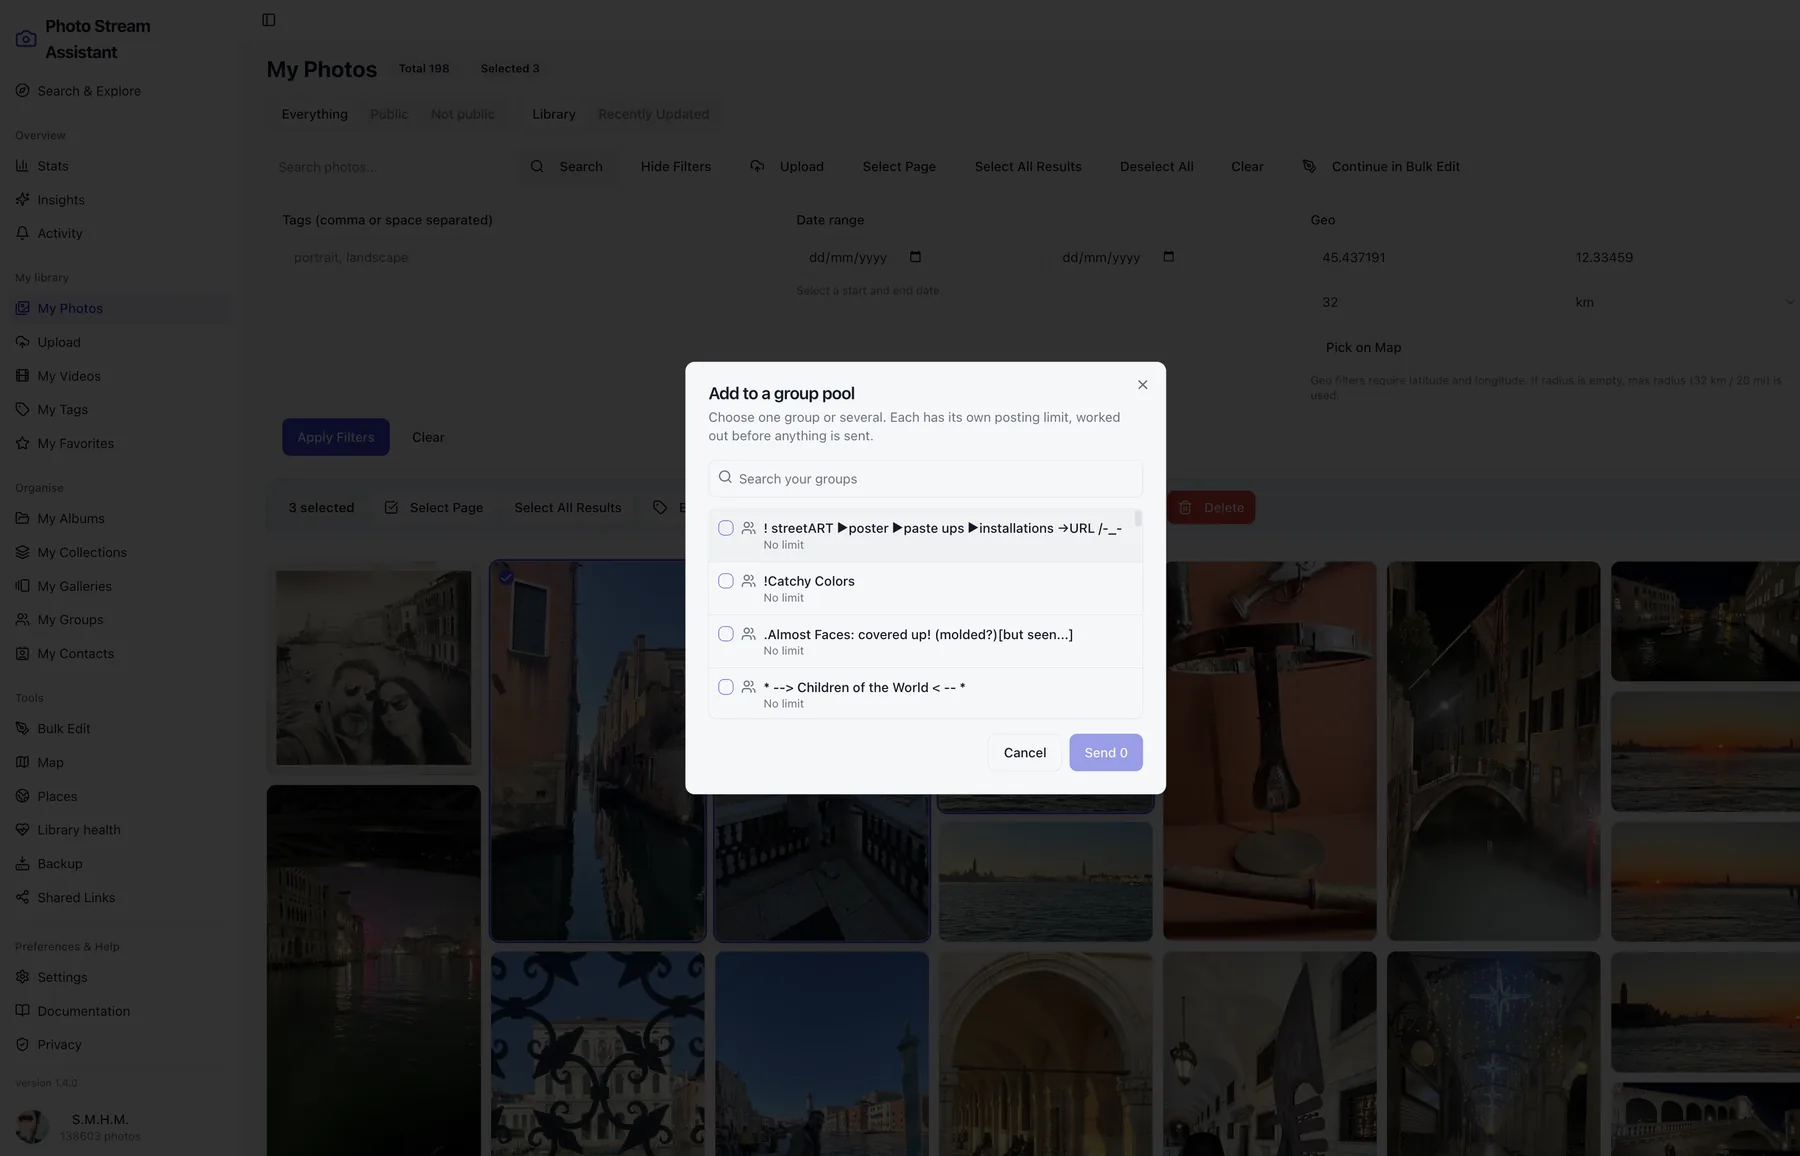Click the Photo Stream Assistant camera logo
The width and height of the screenshot is (1800, 1156).
26,39
